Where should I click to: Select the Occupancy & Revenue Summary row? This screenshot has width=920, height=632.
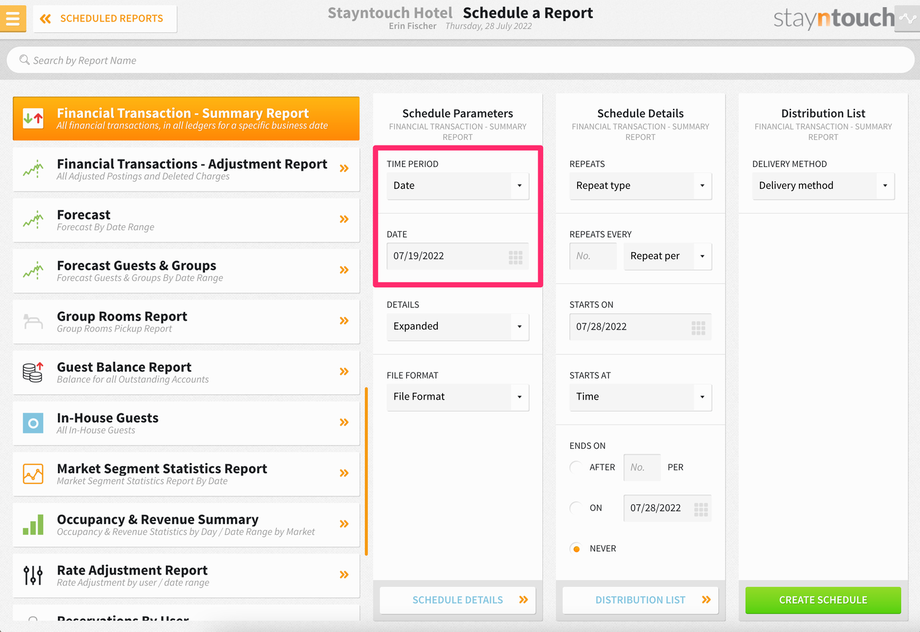(186, 524)
